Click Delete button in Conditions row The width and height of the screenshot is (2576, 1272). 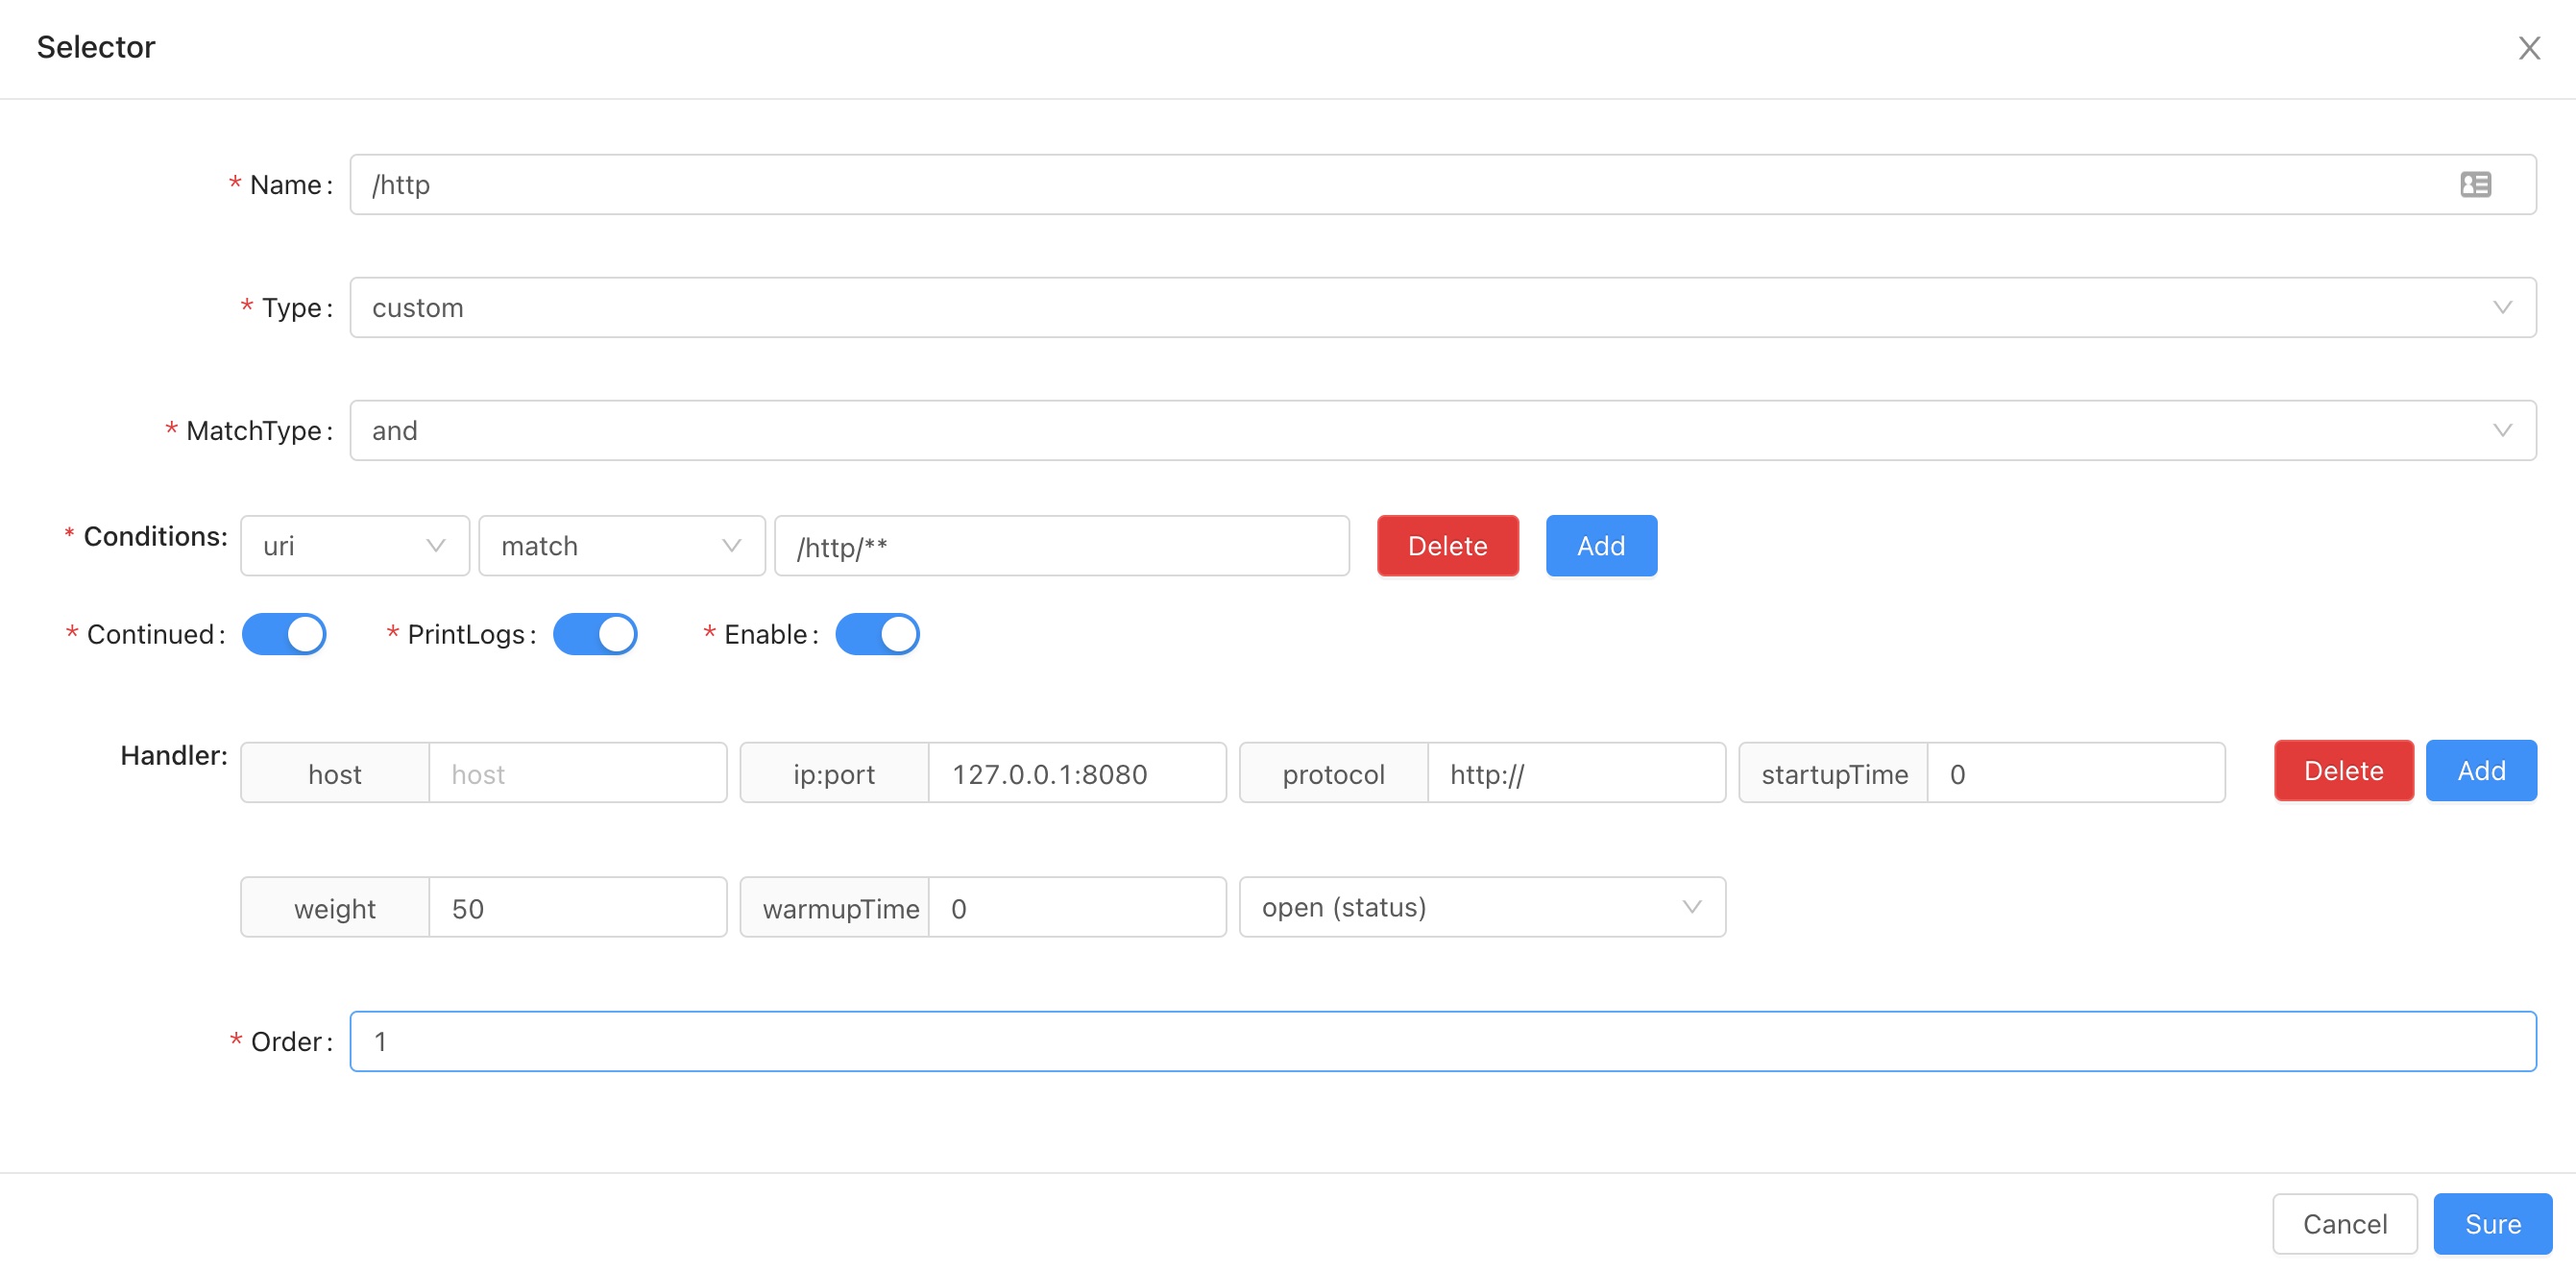(1447, 546)
